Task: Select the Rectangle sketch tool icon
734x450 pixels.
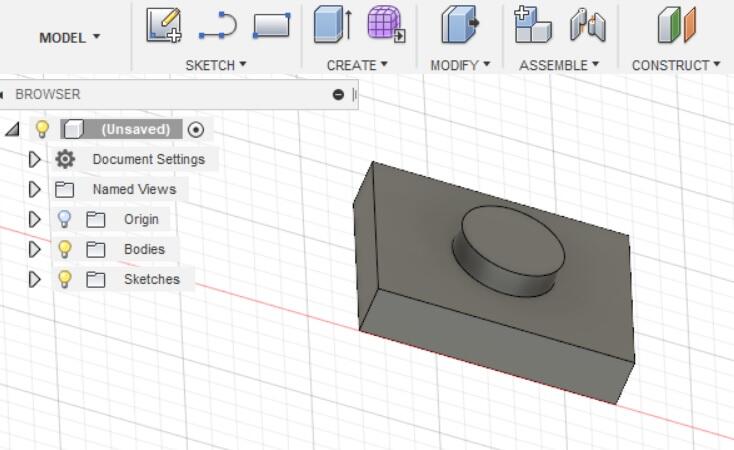Action: [272, 25]
